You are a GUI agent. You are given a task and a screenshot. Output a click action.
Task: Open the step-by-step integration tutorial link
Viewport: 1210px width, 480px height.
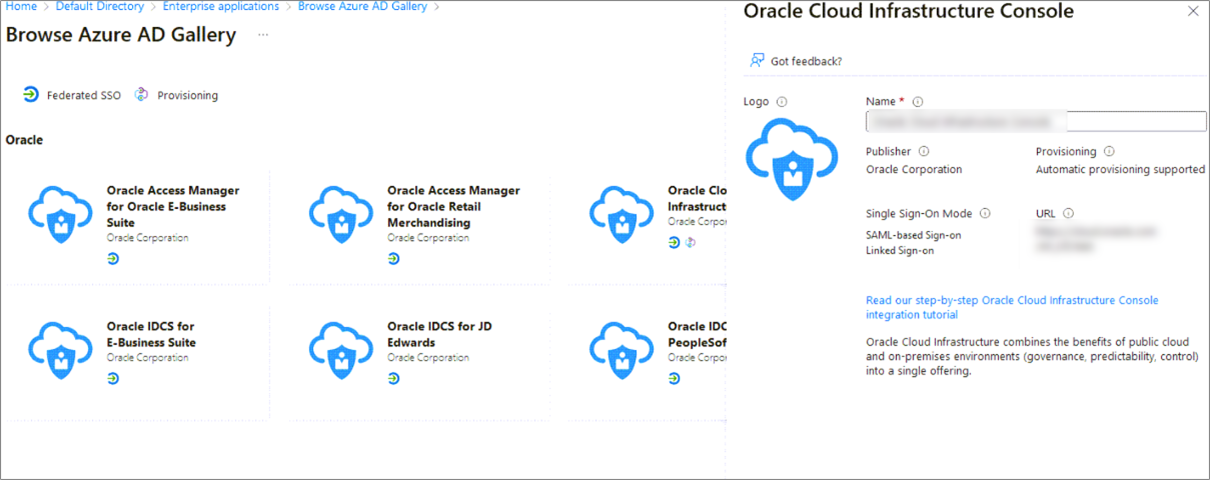[x=1012, y=307]
